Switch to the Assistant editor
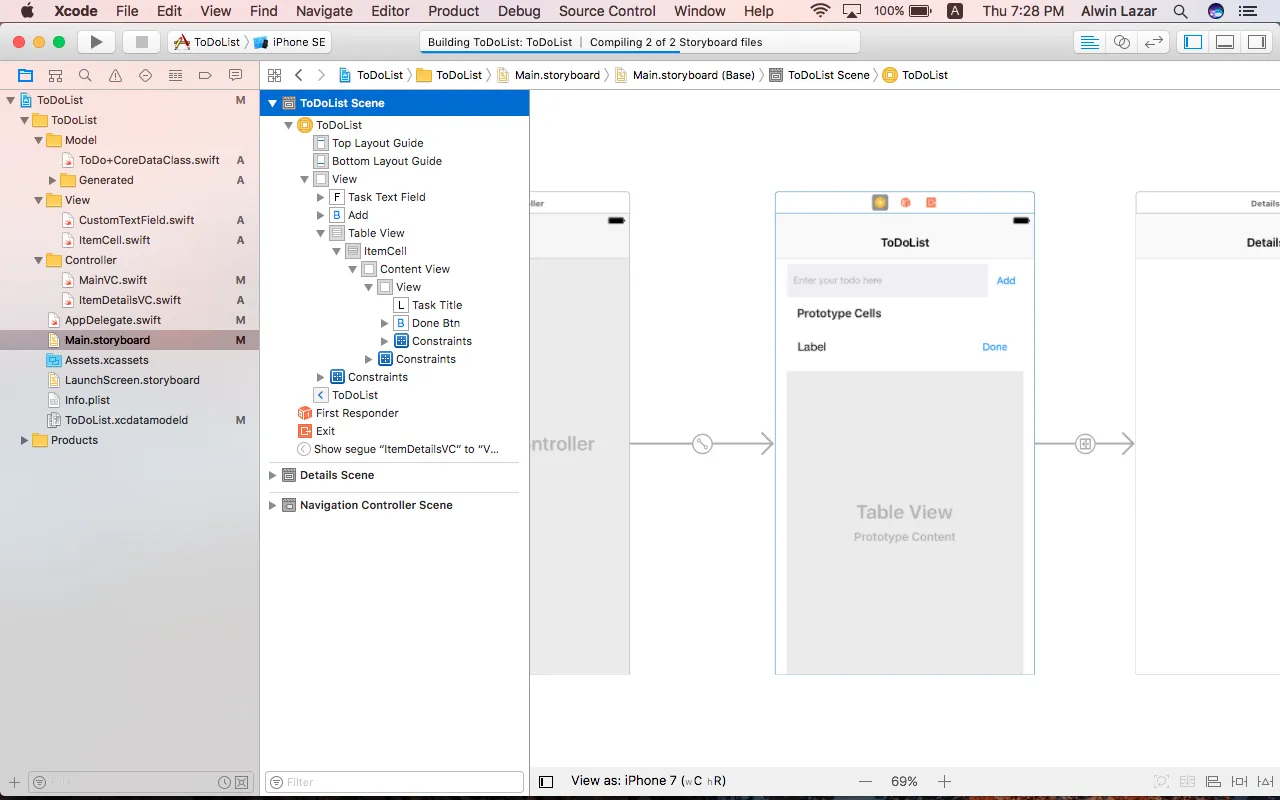Image resolution: width=1280 pixels, height=800 pixels. [1122, 42]
